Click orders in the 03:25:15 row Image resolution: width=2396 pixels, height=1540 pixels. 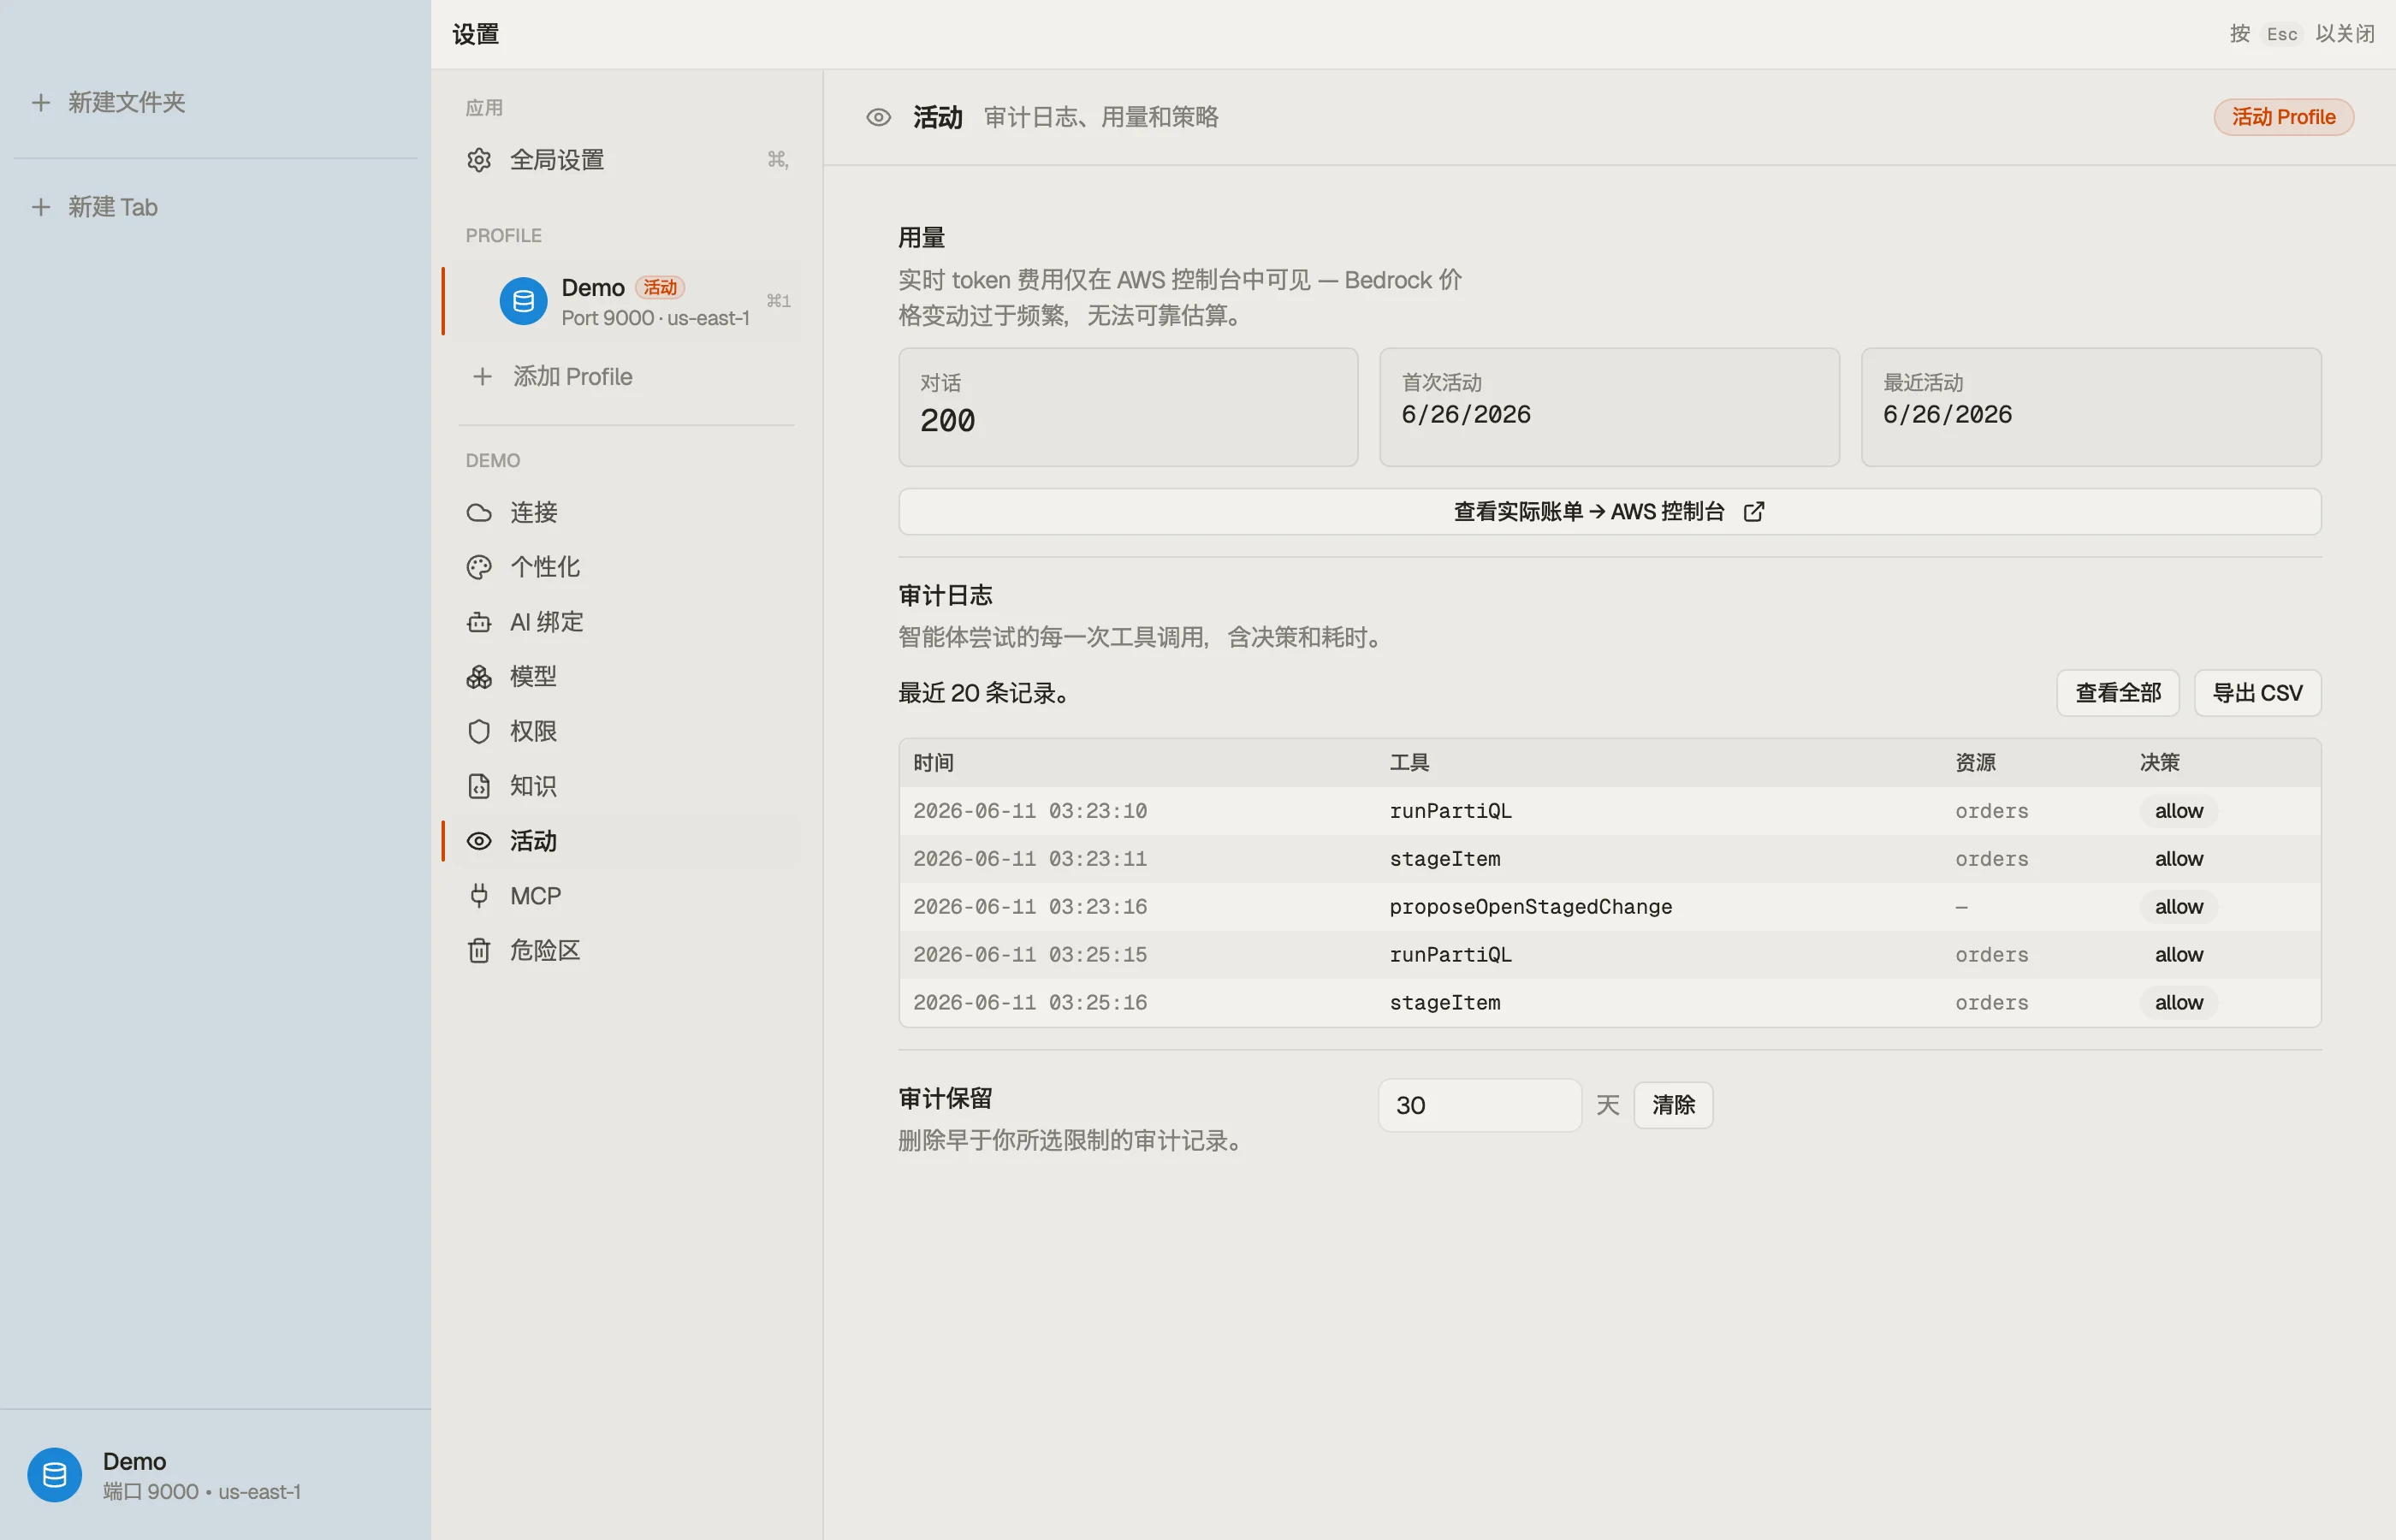tap(1991, 955)
